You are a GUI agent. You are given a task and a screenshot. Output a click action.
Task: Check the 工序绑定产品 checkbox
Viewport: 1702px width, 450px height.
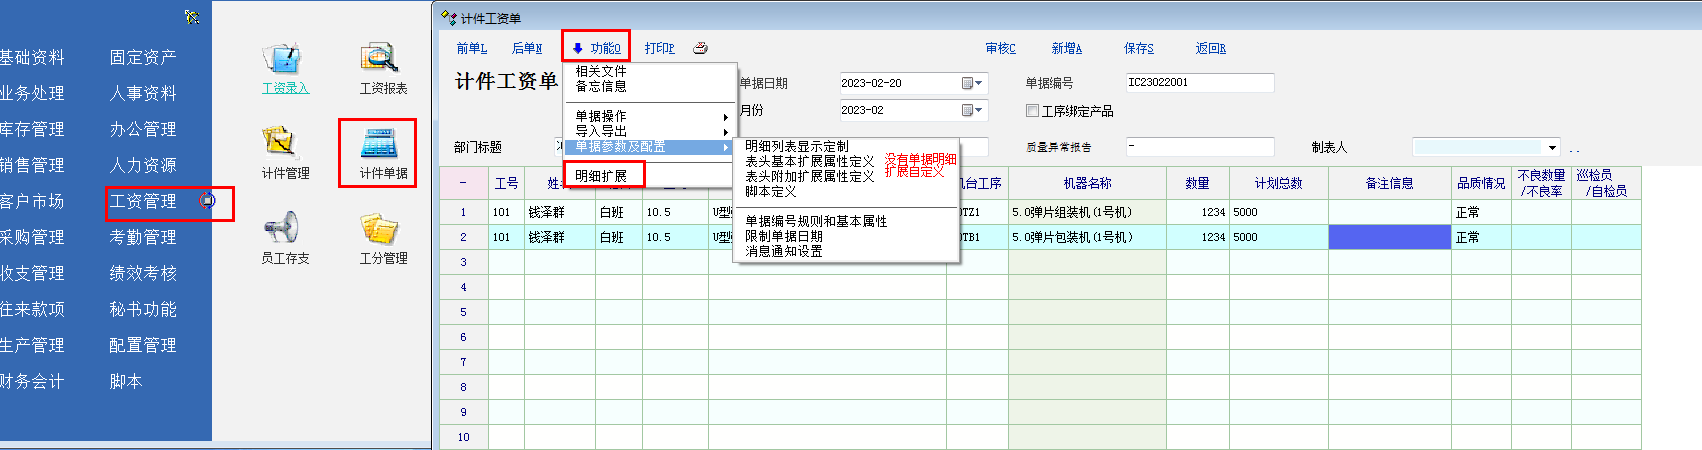pos(1032,111)
